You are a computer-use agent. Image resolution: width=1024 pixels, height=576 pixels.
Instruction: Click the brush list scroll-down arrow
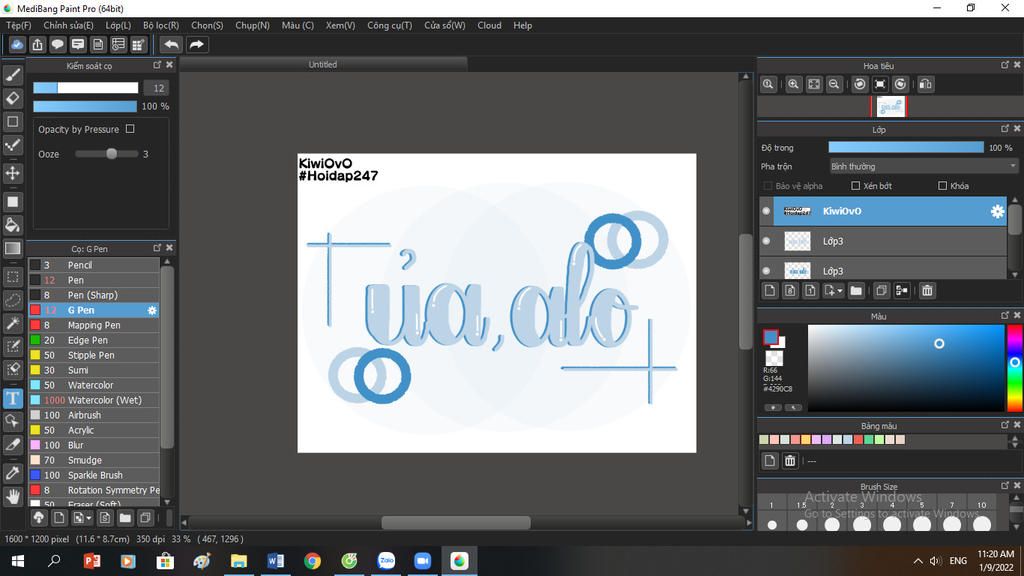[167, 502]
